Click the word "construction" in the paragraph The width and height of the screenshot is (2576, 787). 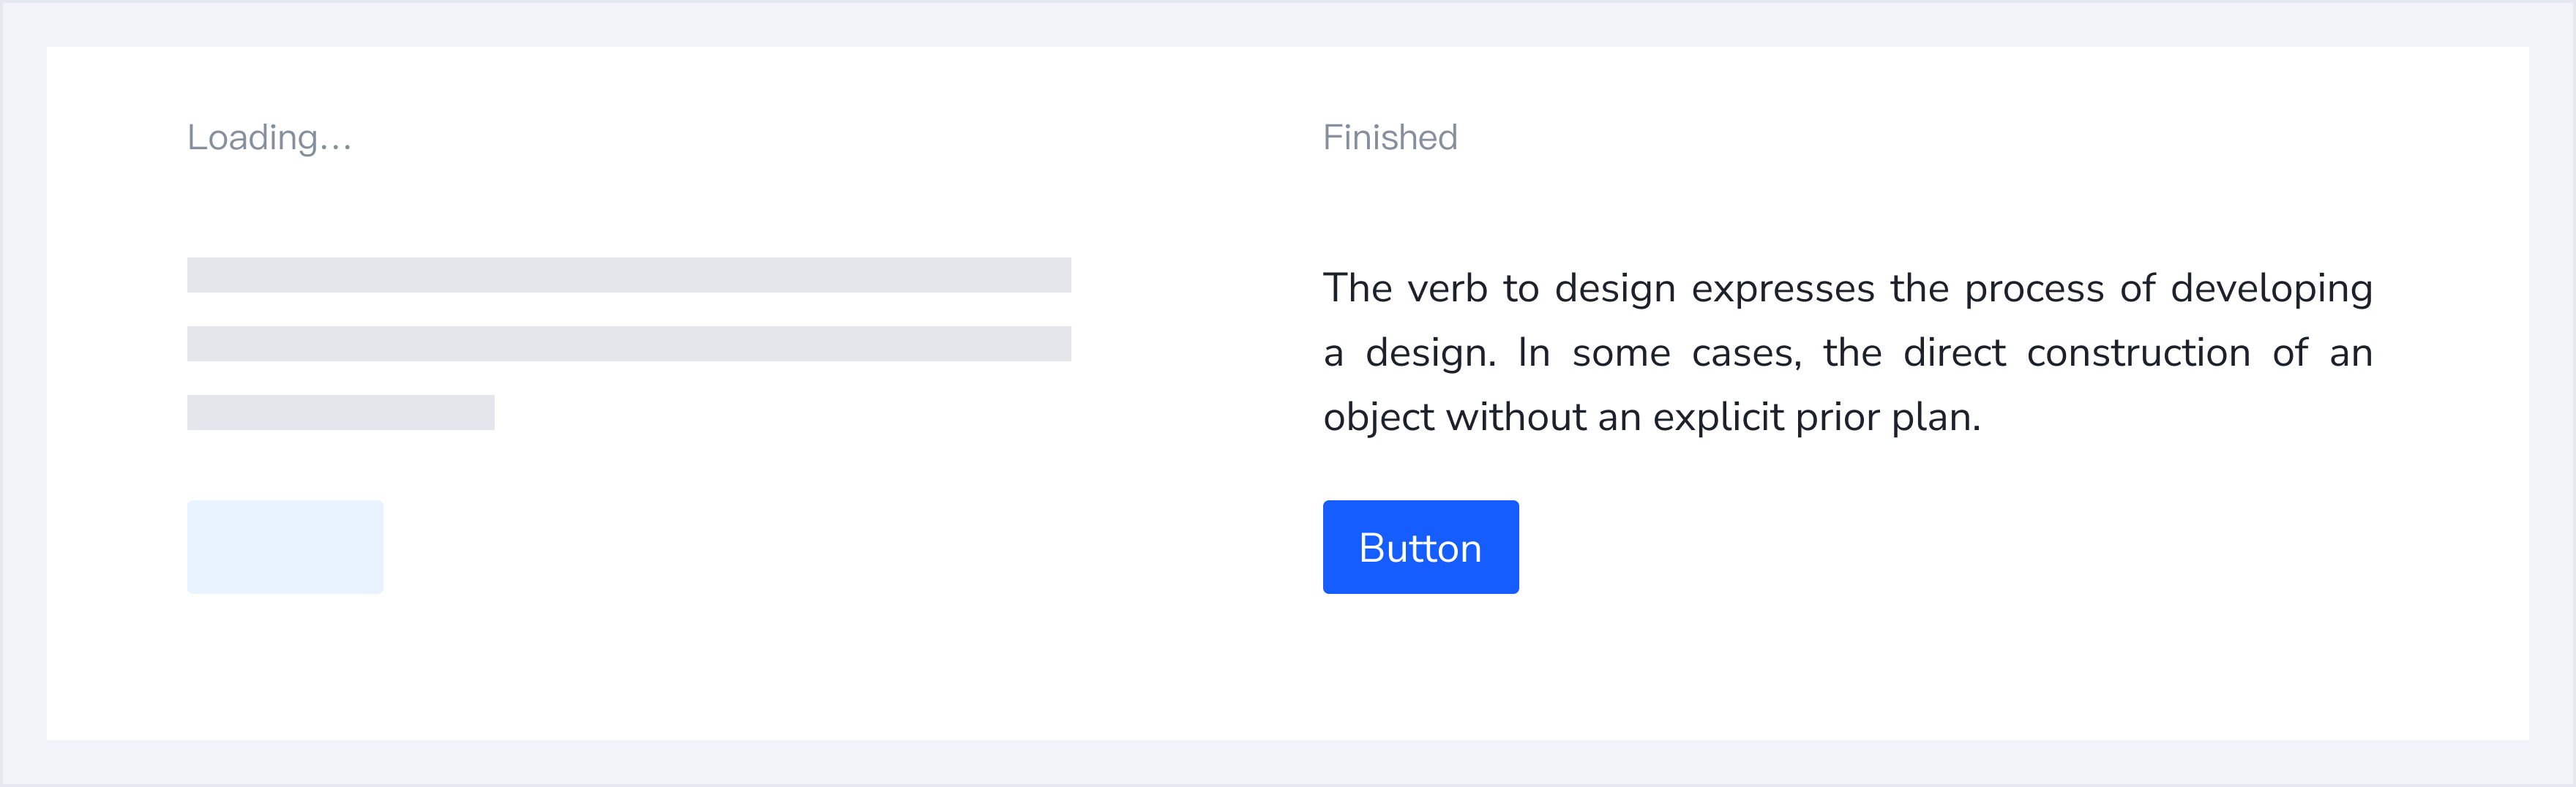tap(2138, 353)
